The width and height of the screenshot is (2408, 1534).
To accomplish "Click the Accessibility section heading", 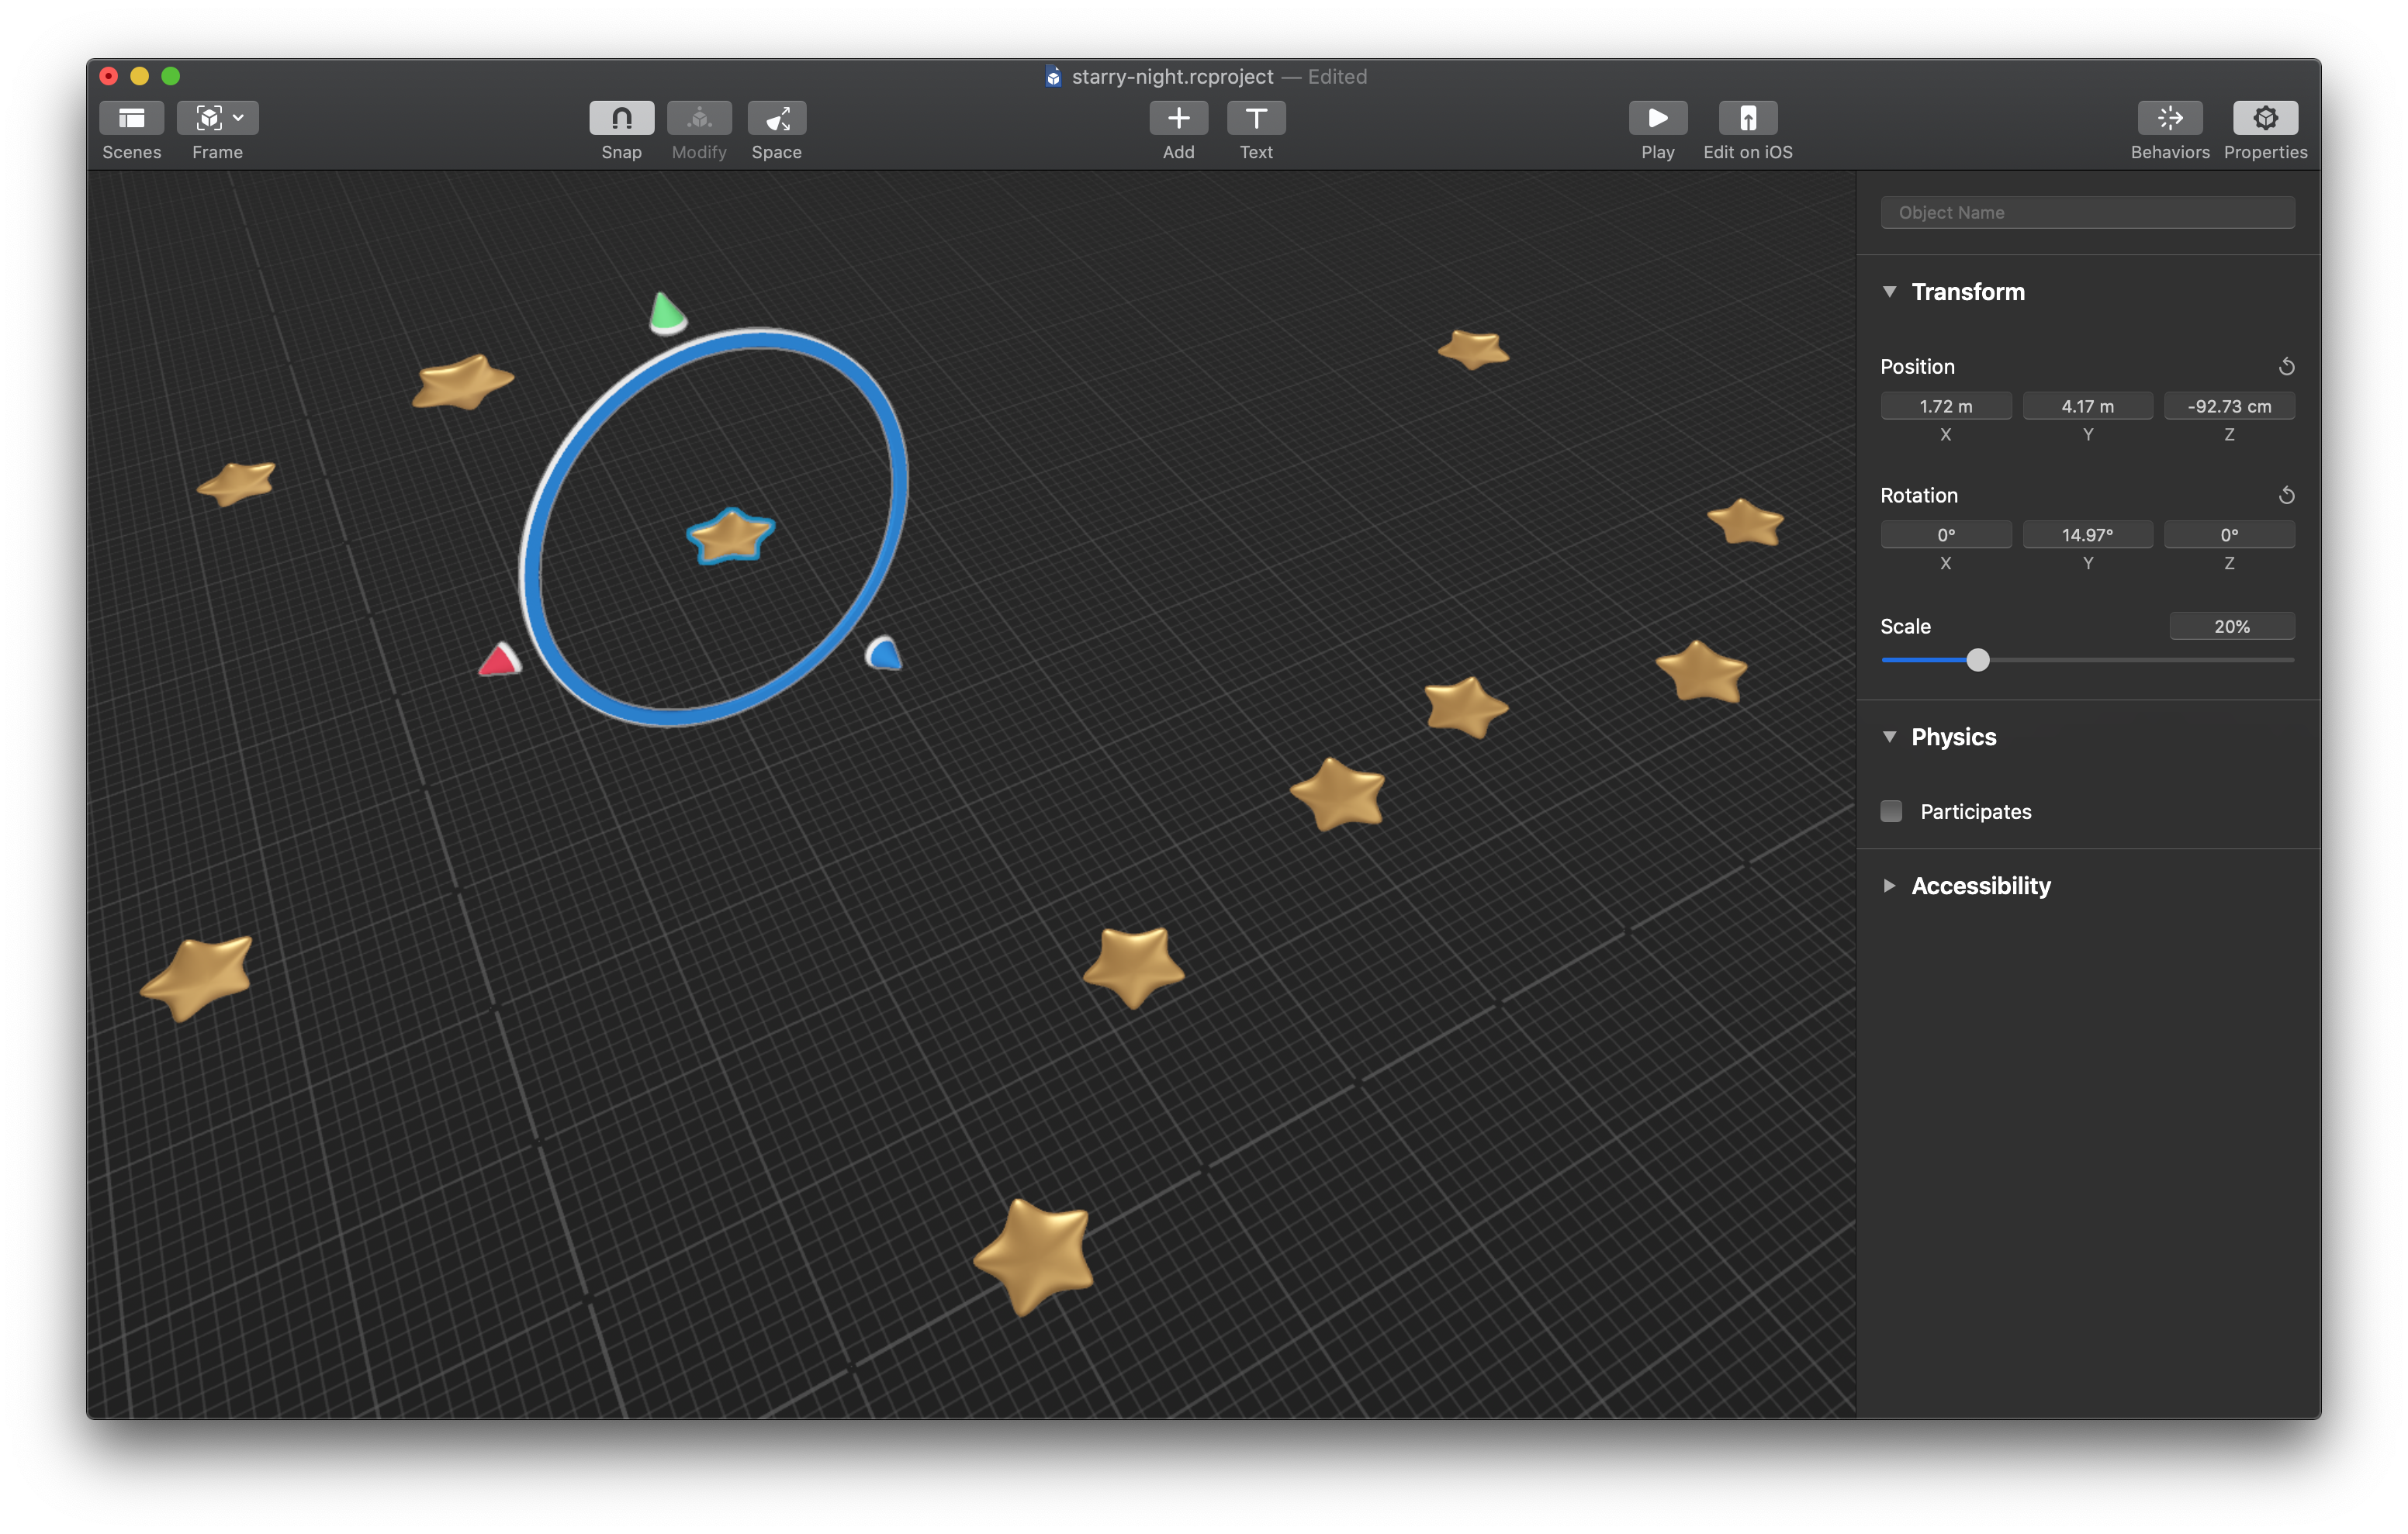I will 1981,886.
